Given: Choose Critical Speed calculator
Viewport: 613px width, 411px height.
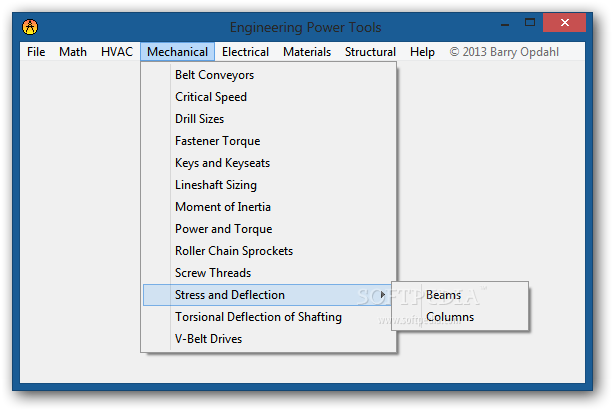Looking at the screenshot, I should coord(269,97).
